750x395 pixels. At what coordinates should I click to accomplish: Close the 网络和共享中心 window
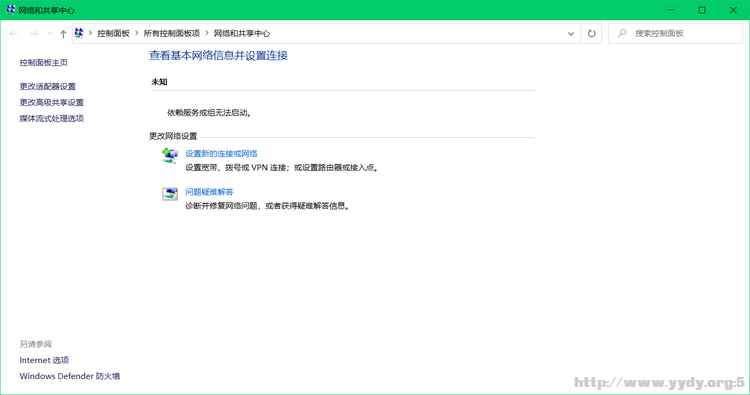click(733, 10)
